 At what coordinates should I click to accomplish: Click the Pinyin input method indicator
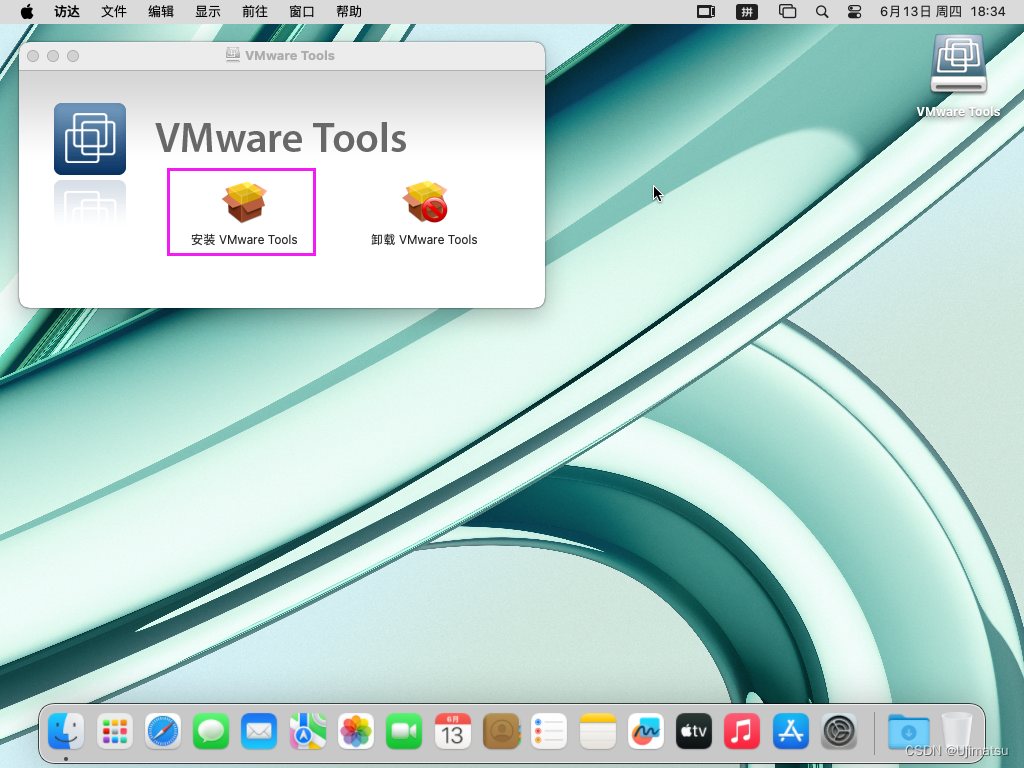747,12
